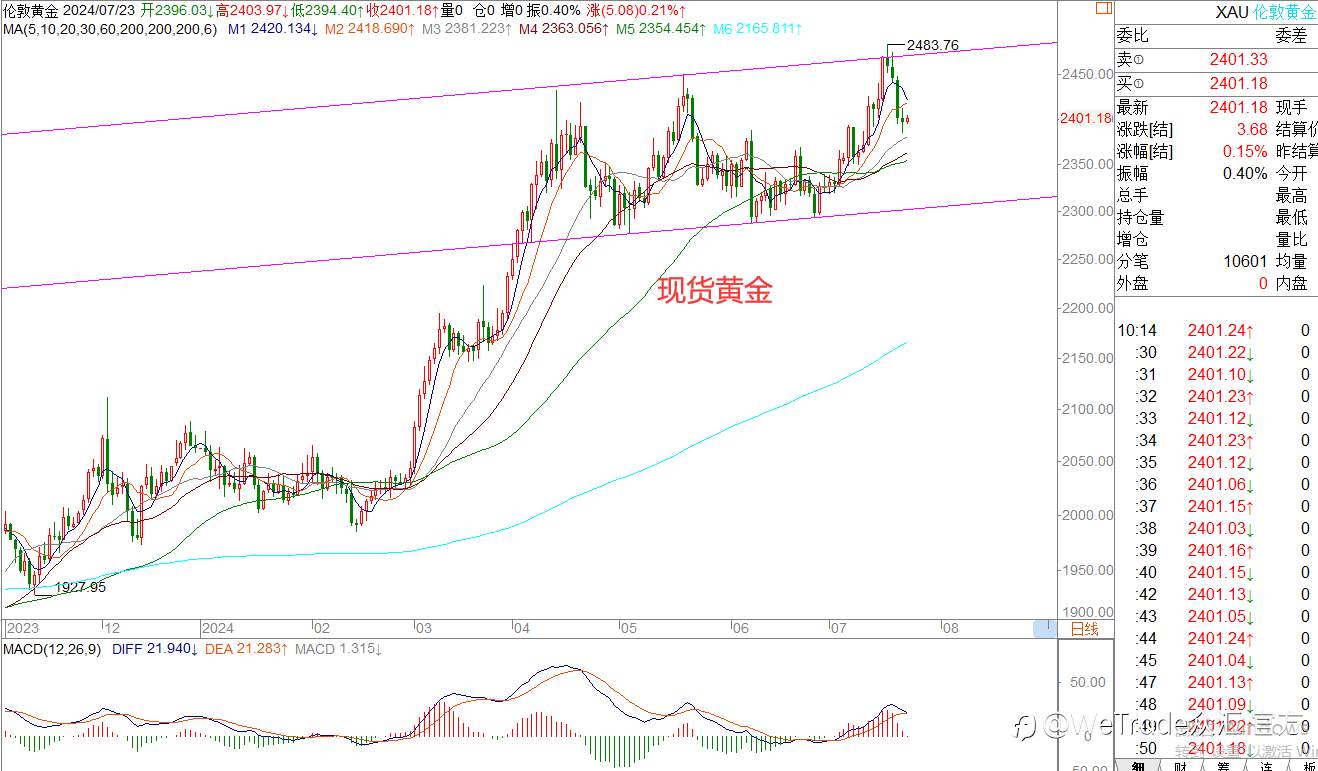This screenshot has height=771, width=1318.
Task: Click the 振幅 value 0.40%
Action: pos(1245,173)
